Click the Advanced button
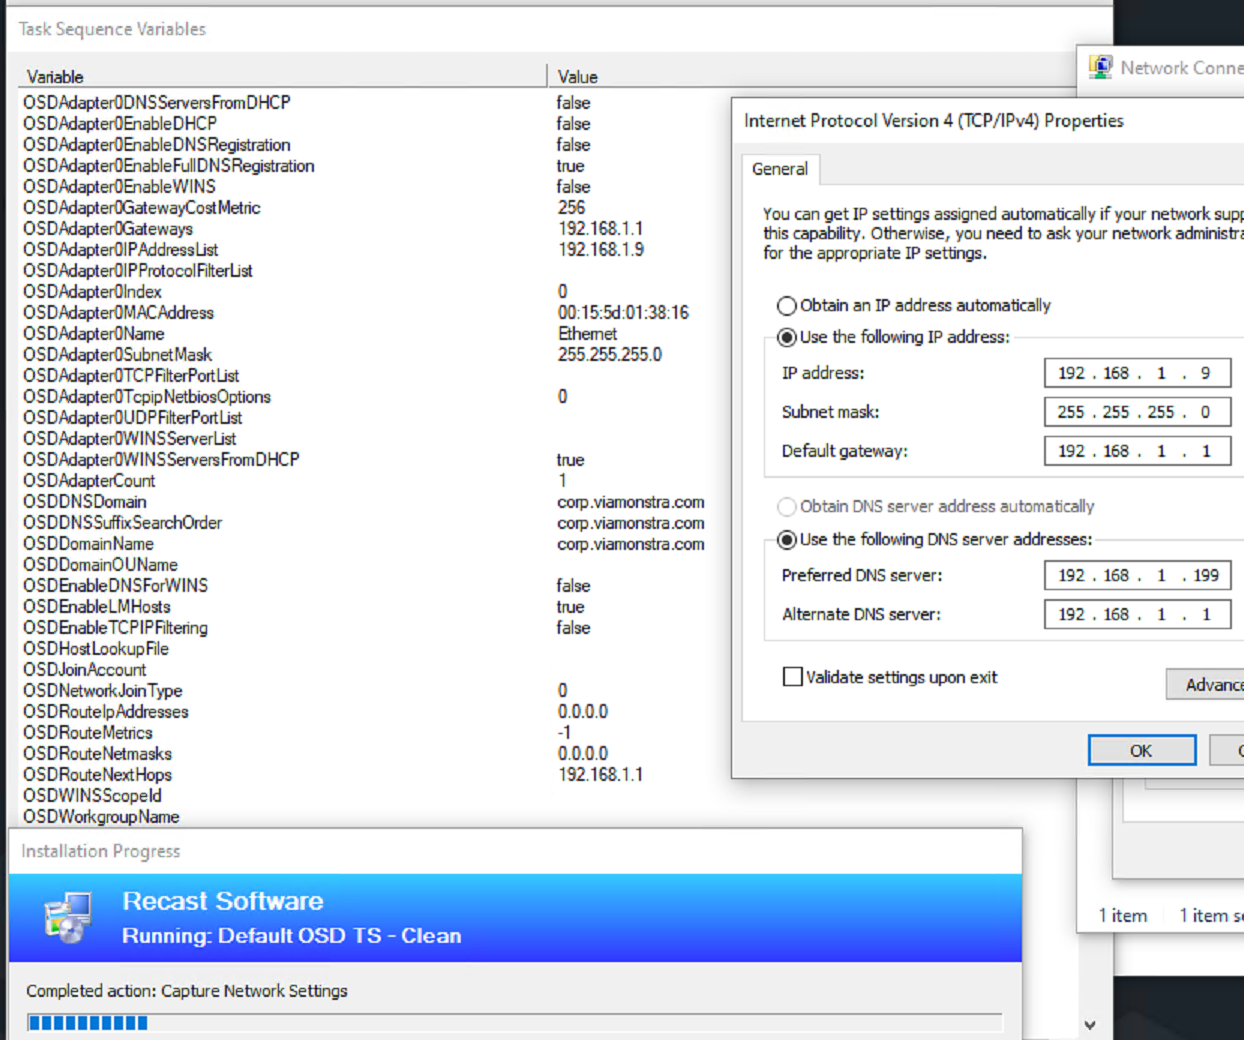The height and width of the screenshot is (1040, 1244). (x=1206, y=685)
